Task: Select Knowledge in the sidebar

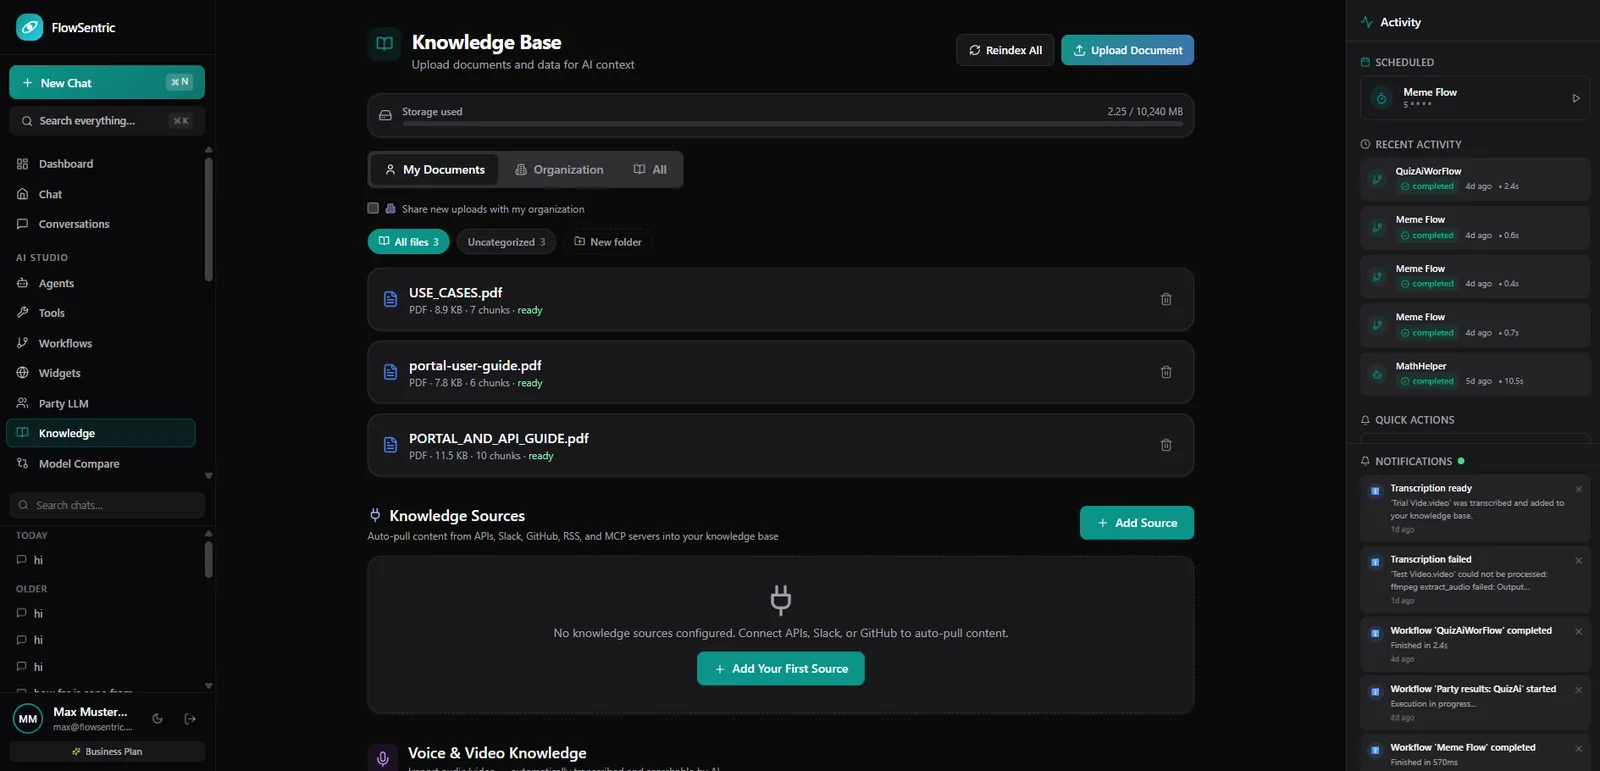Action: pyautogui.click(x=101, y=433)
